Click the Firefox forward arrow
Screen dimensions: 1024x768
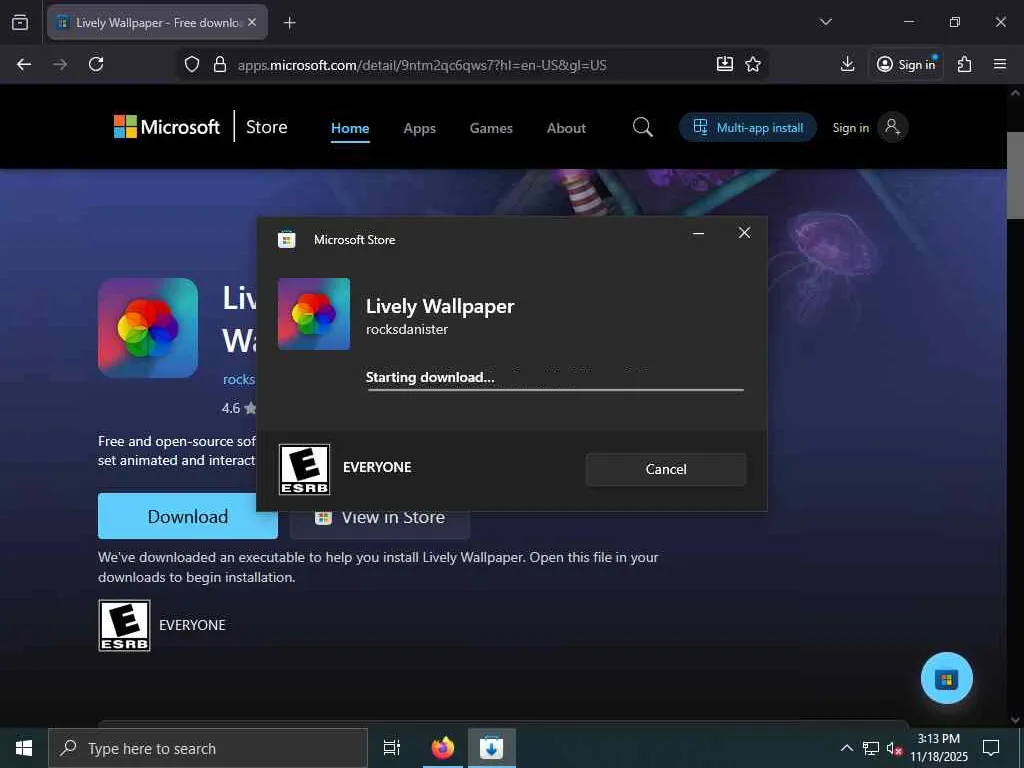click(60, 64)
